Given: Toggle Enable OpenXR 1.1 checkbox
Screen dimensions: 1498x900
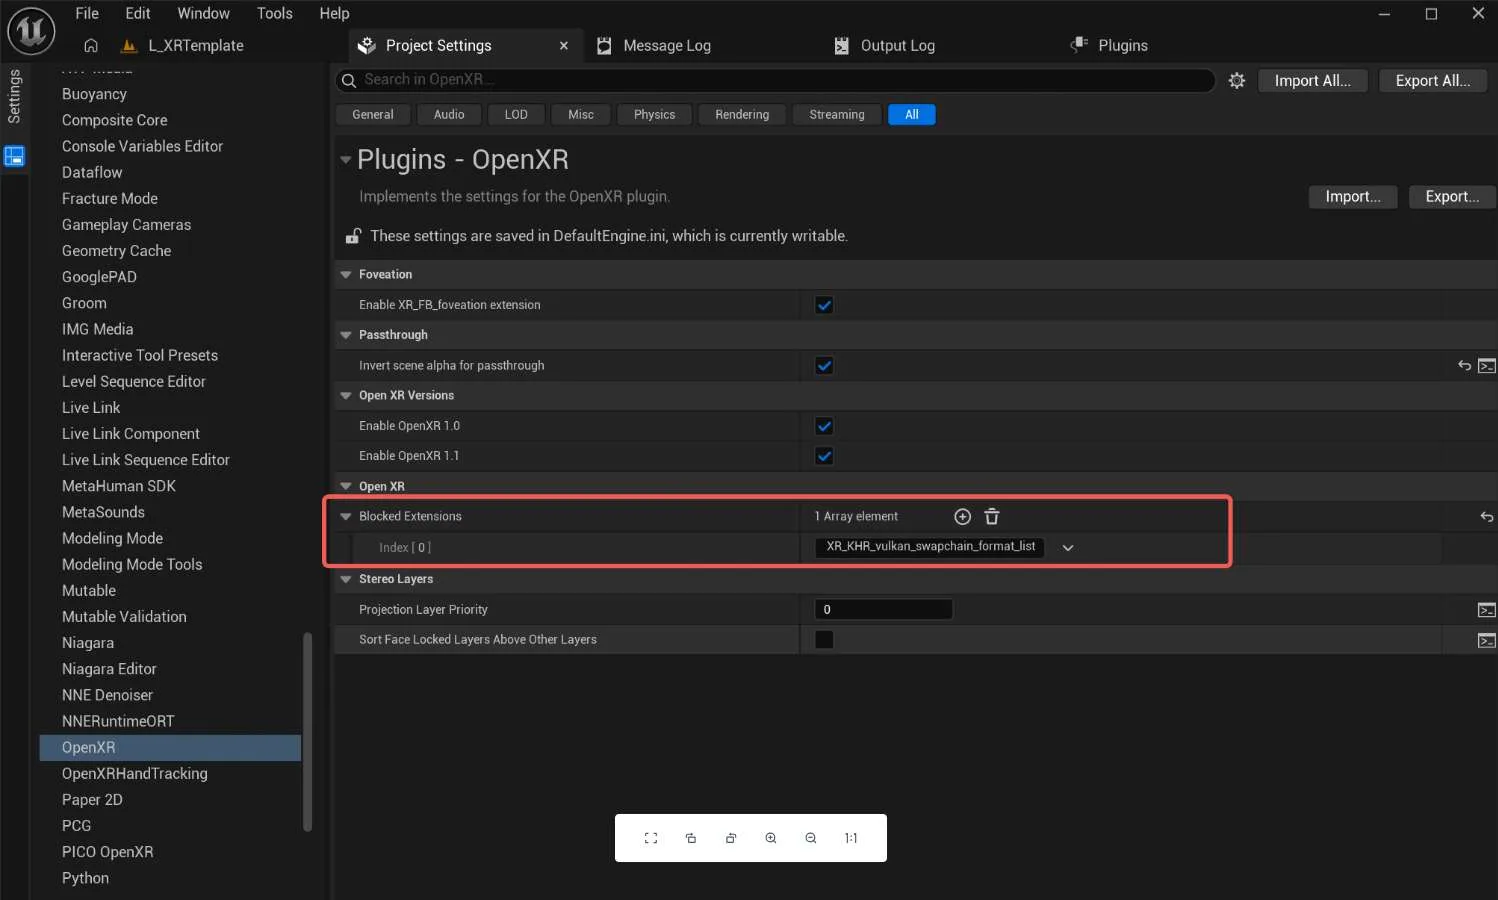Looking at the screenshot, I should click(x=824, y=456).
